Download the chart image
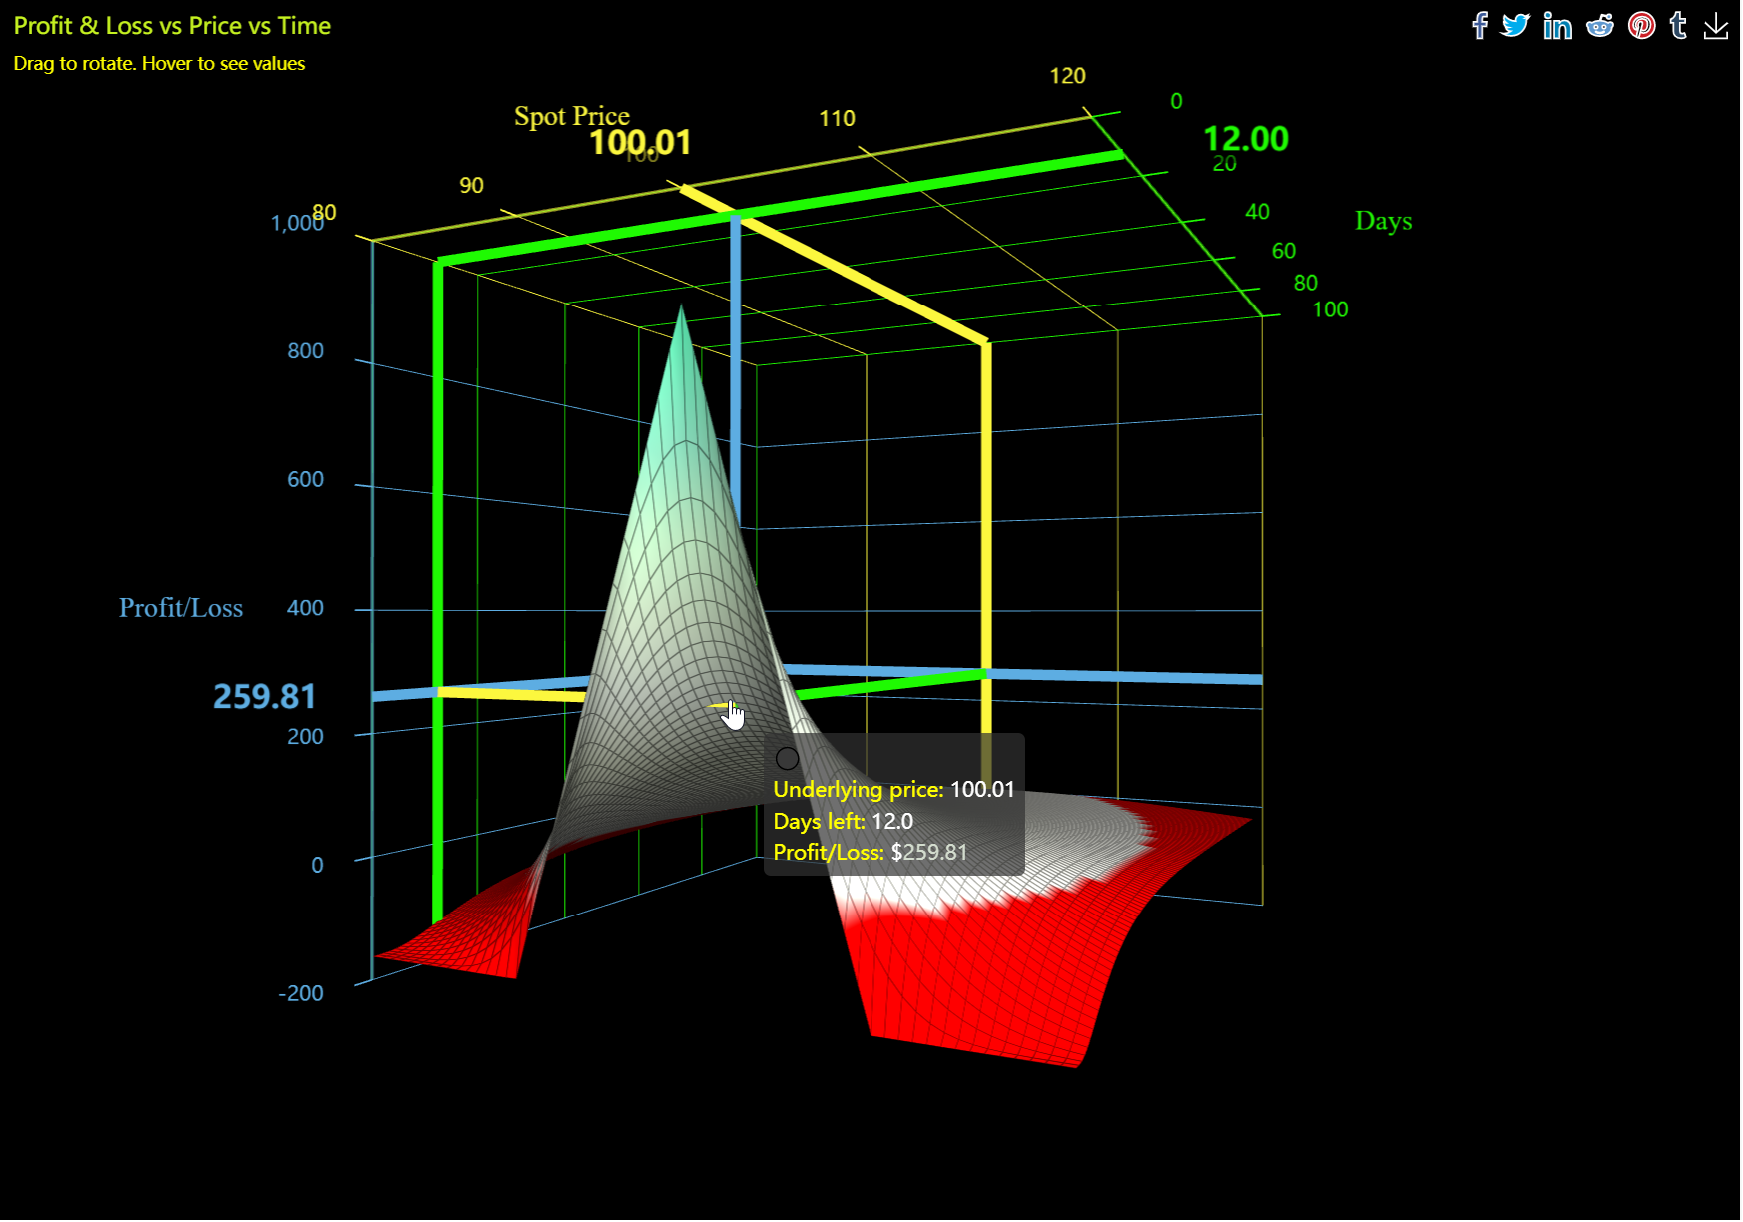The image size is (1743, 1222). pos(1716,26)
